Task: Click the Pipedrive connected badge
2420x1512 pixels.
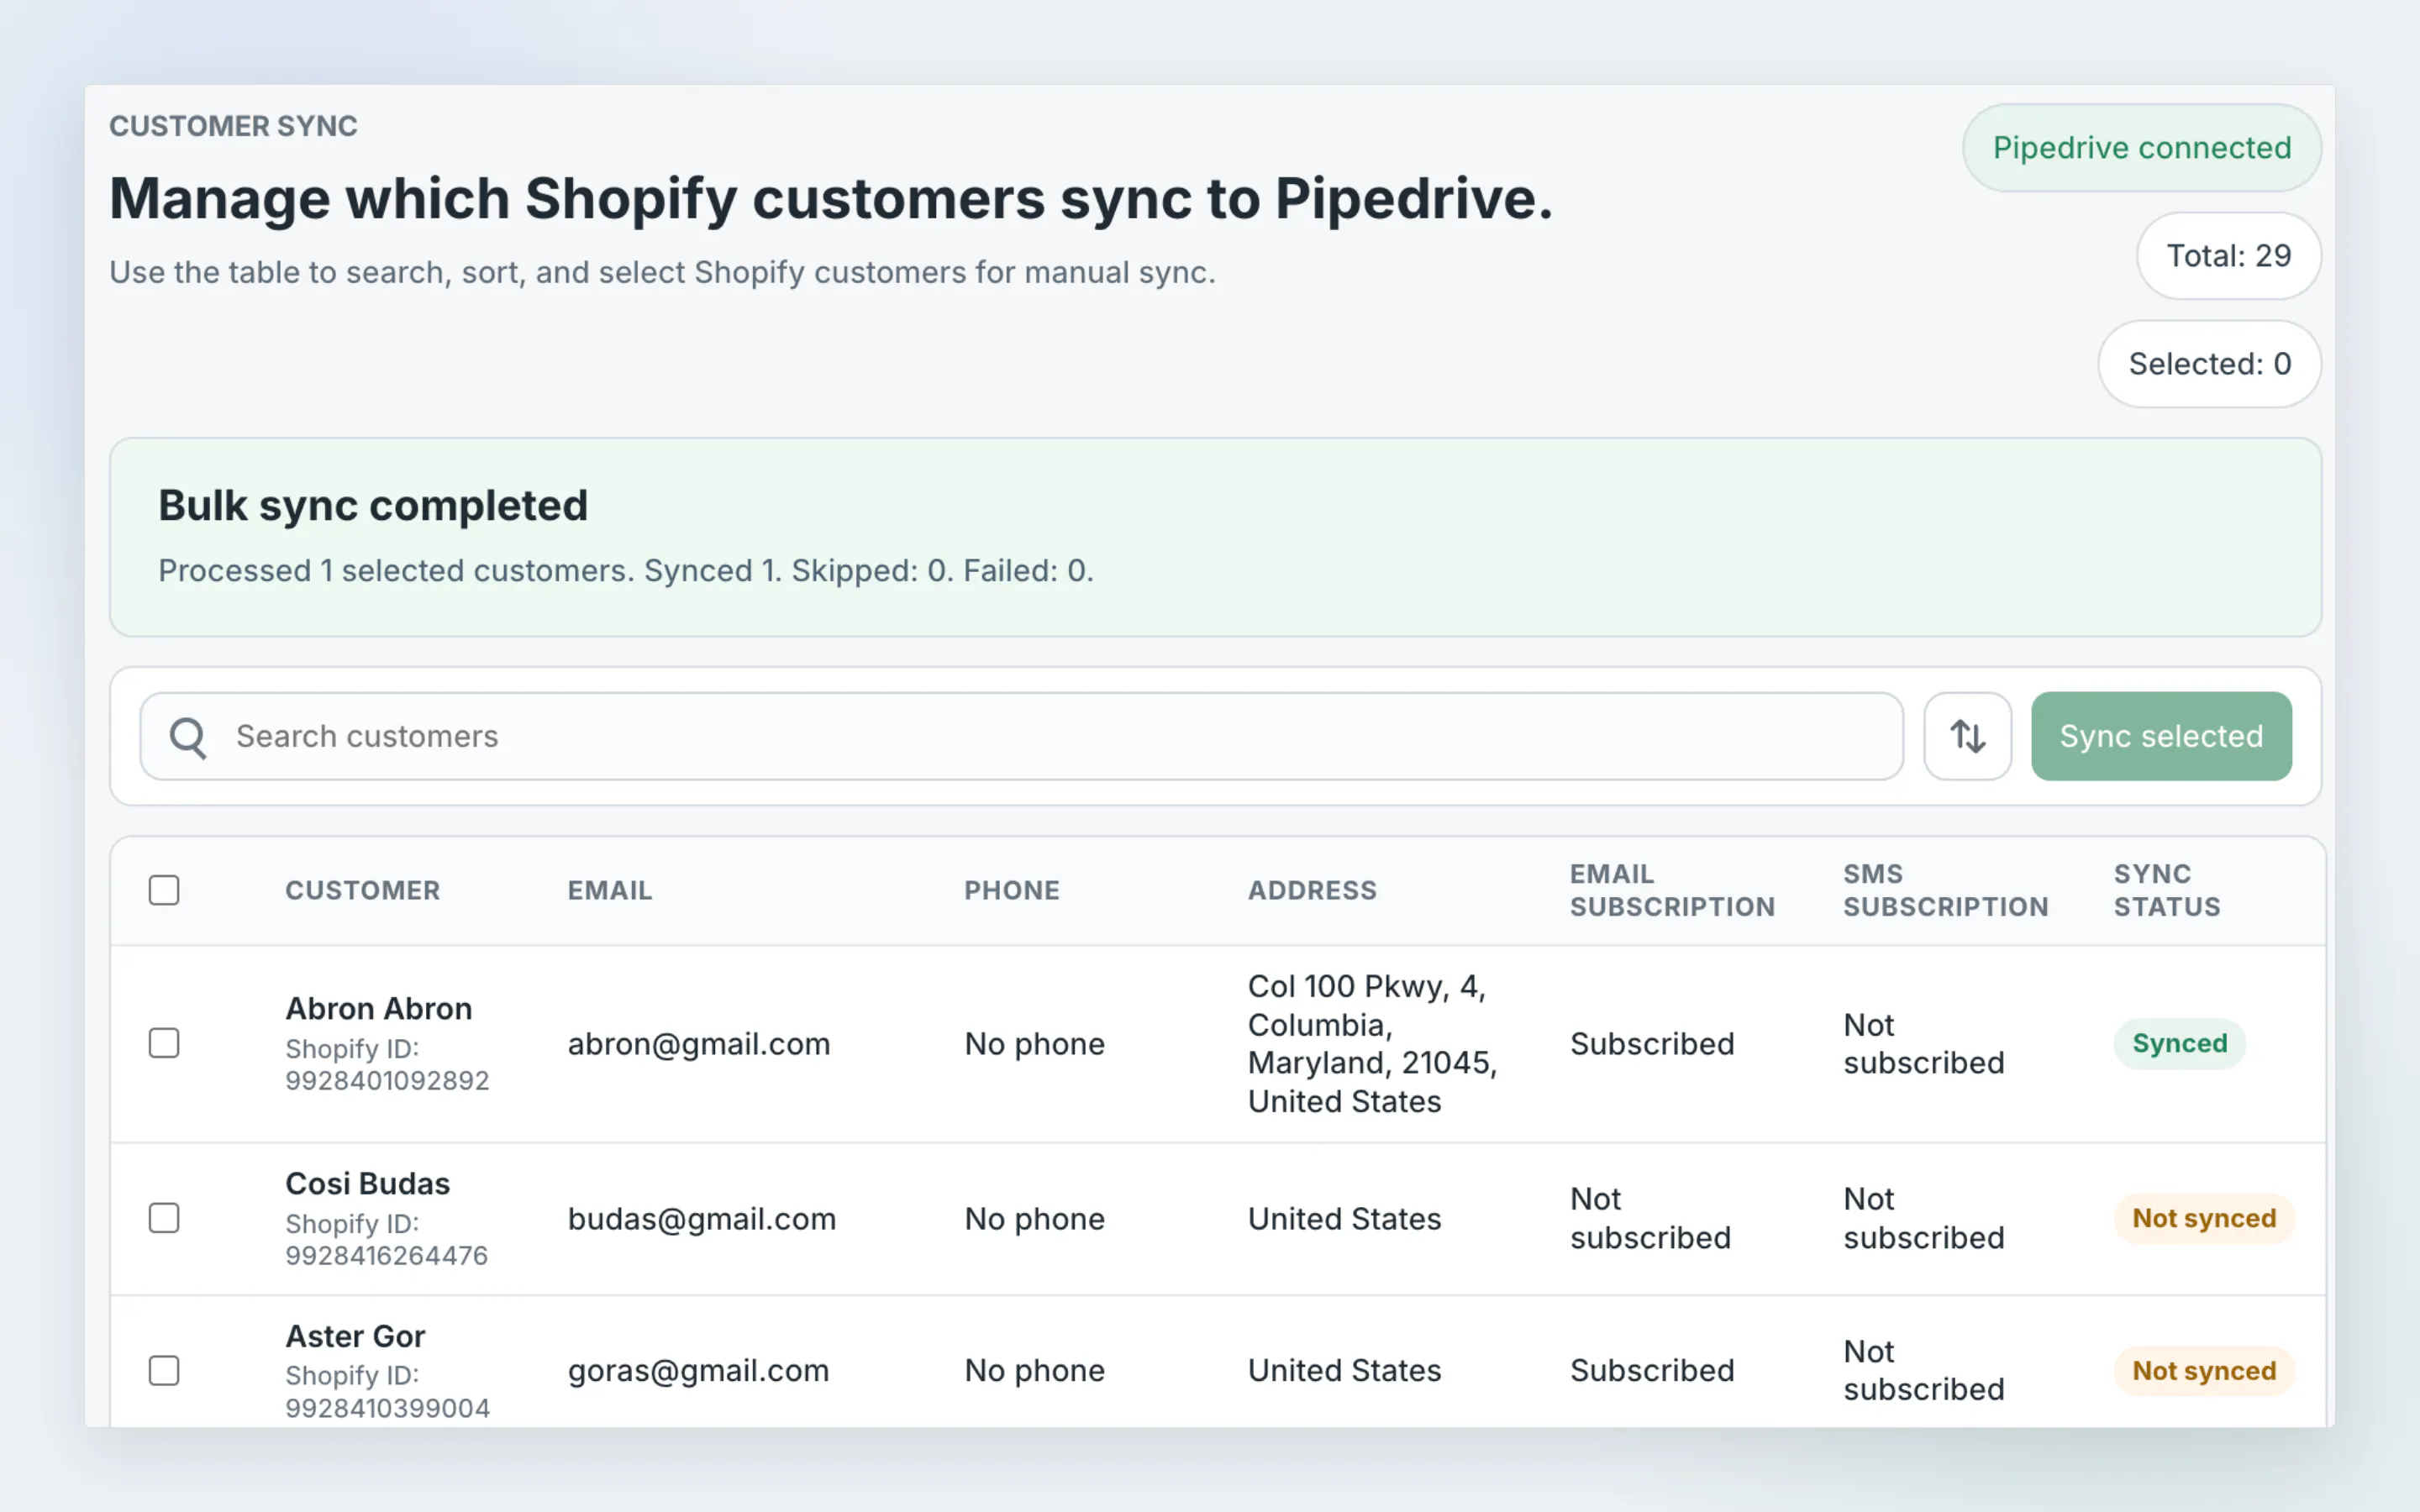Action: pyautogui.click(x=2142, y=148)
